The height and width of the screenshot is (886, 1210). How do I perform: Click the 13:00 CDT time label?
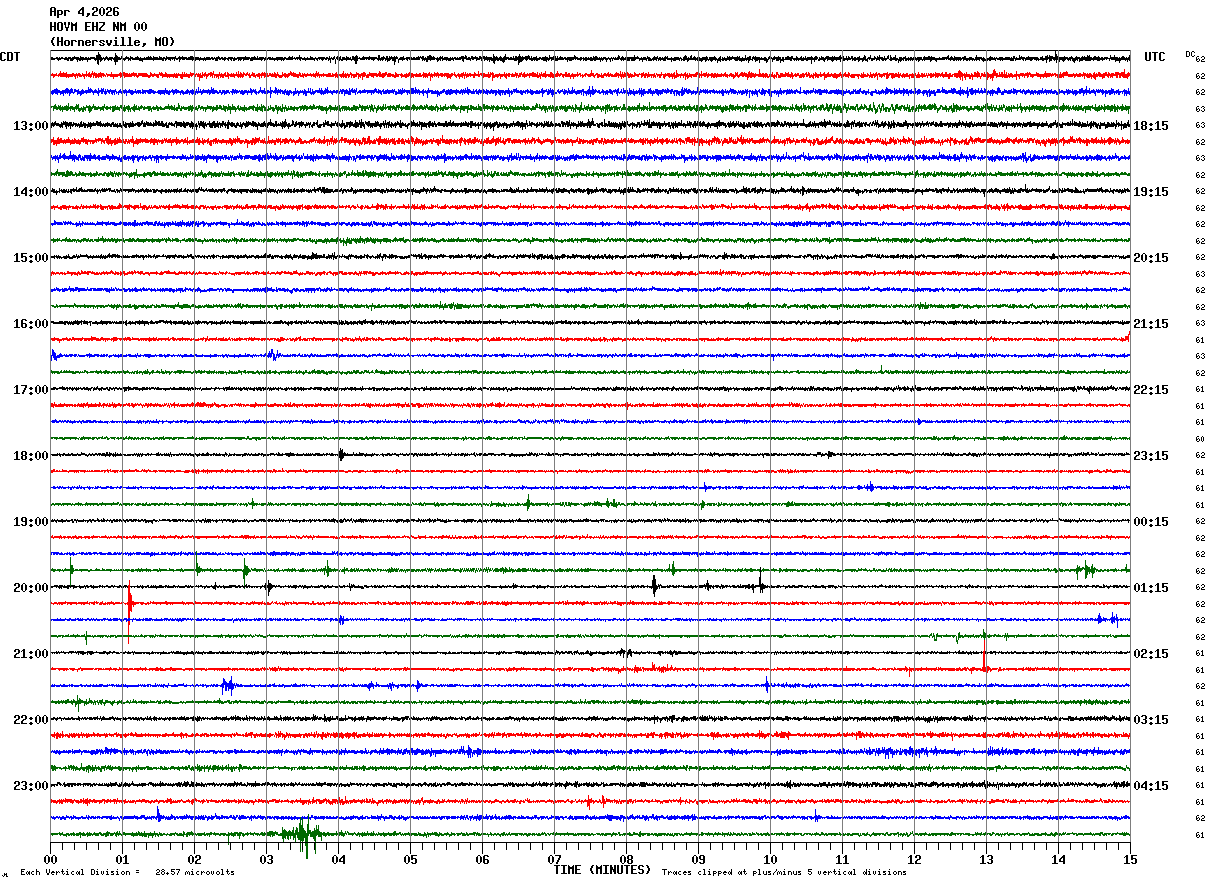pos(30,126)
